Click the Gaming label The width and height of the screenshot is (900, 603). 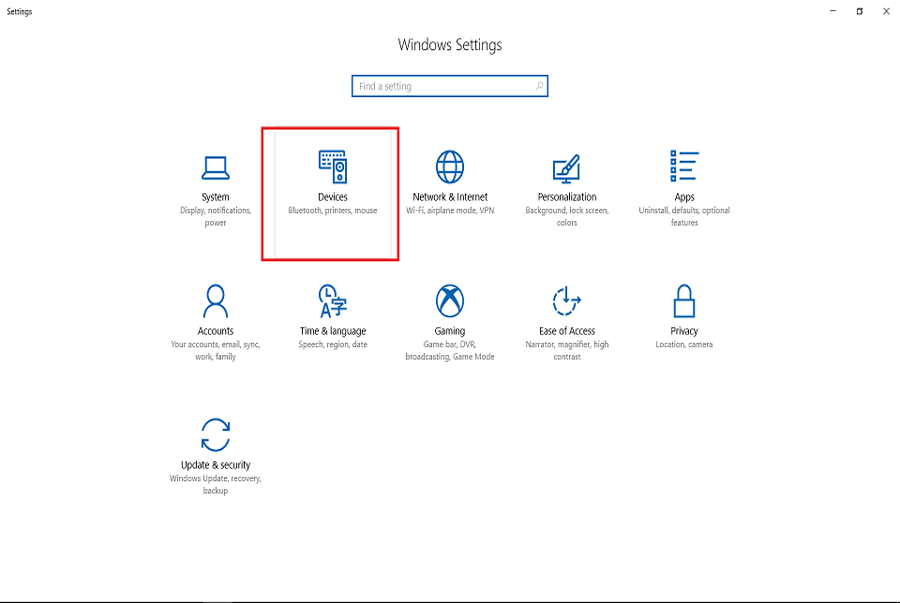click(x=450, y=331)
